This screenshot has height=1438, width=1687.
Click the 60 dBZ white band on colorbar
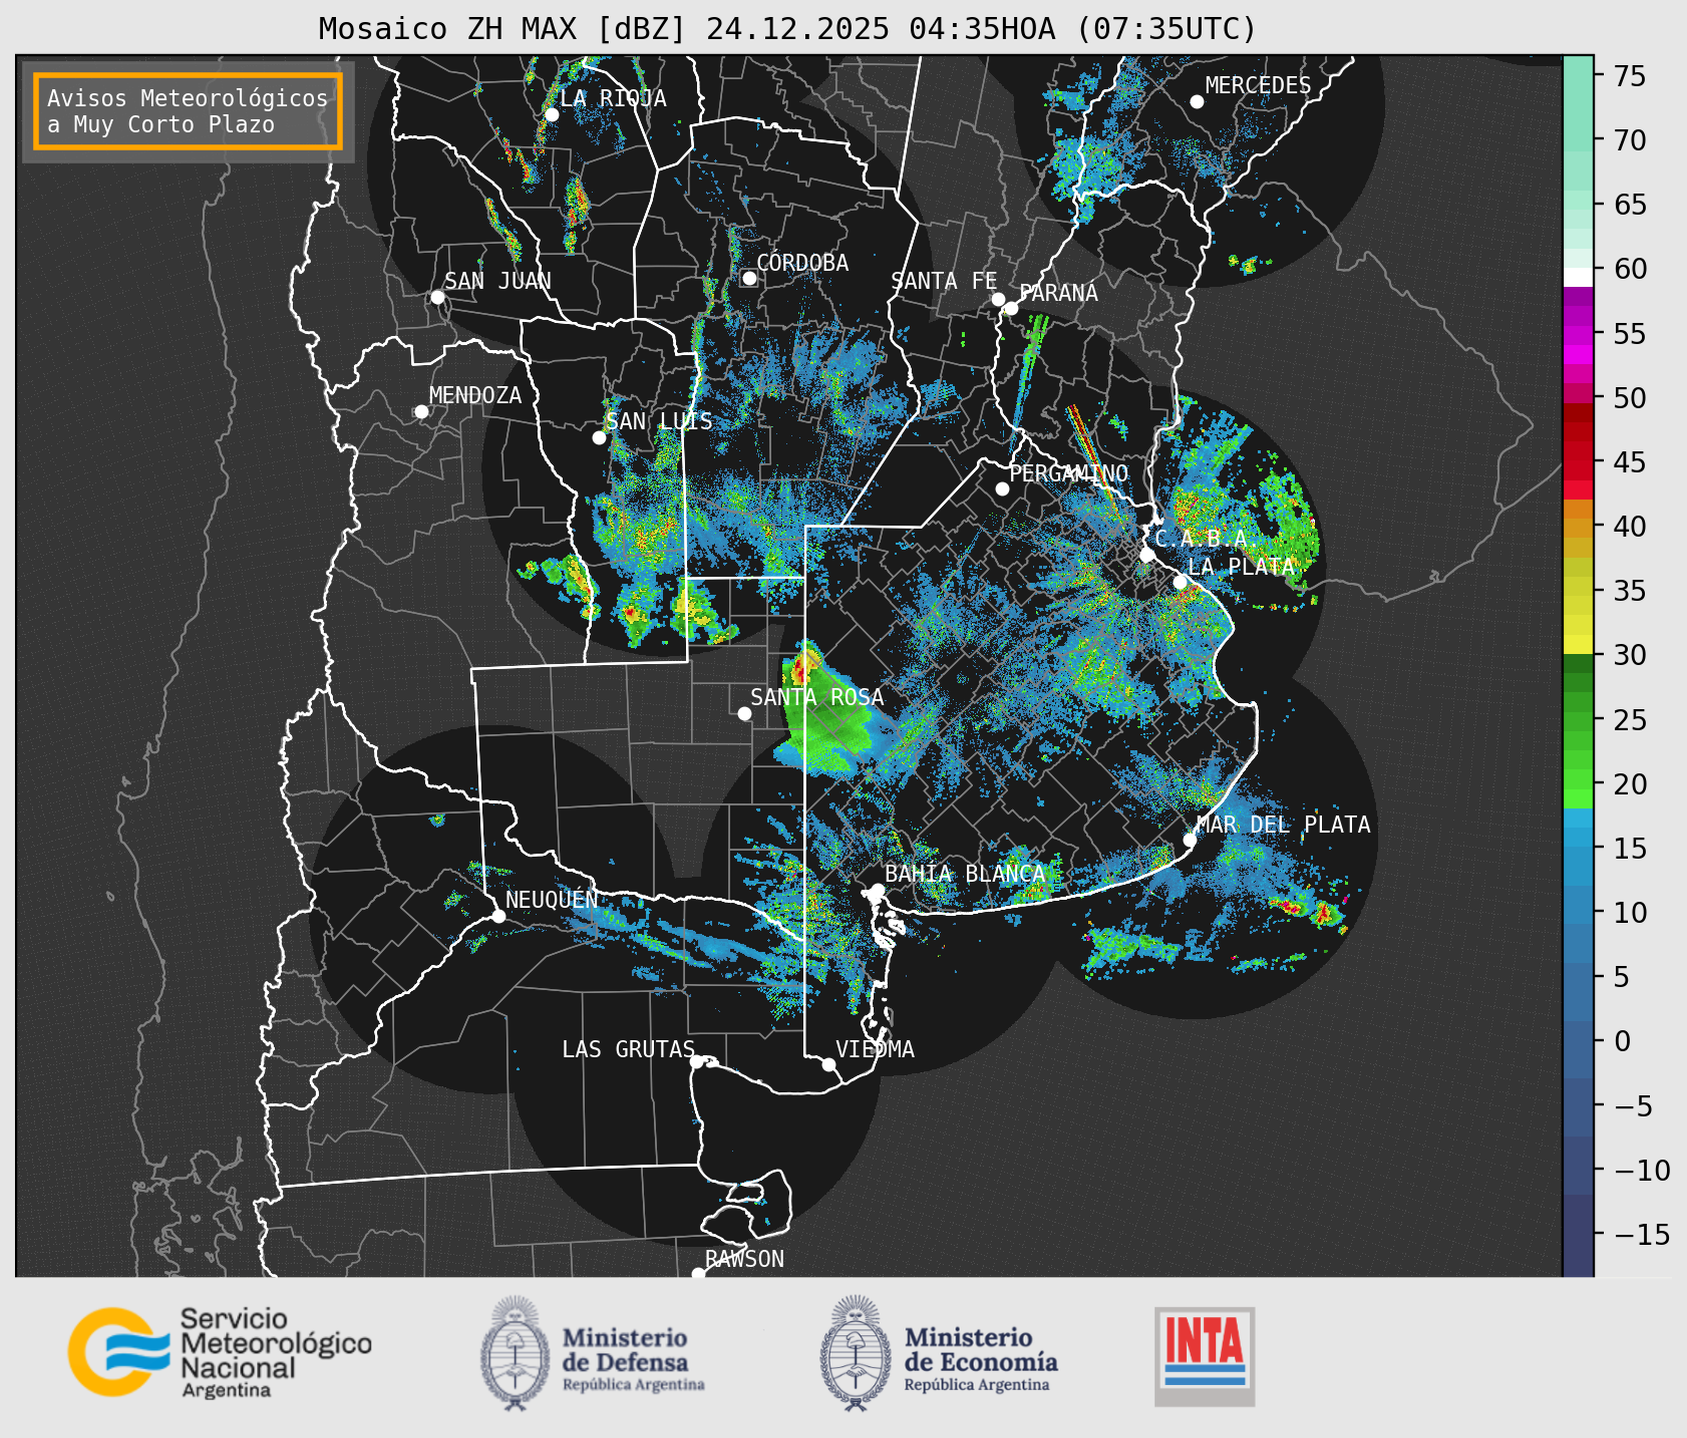pyautogui.click(x=1578, y=275)
